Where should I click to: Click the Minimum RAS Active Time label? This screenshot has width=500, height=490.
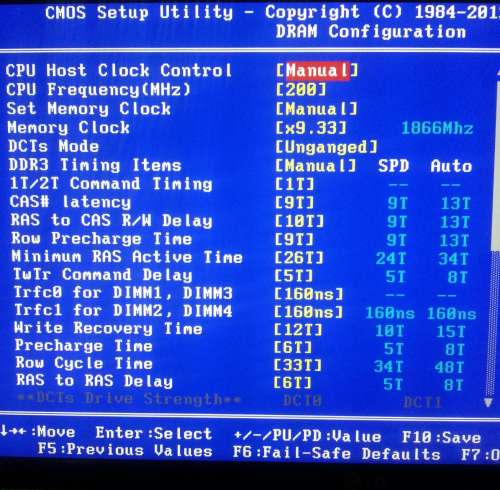[x=127, y=257]
